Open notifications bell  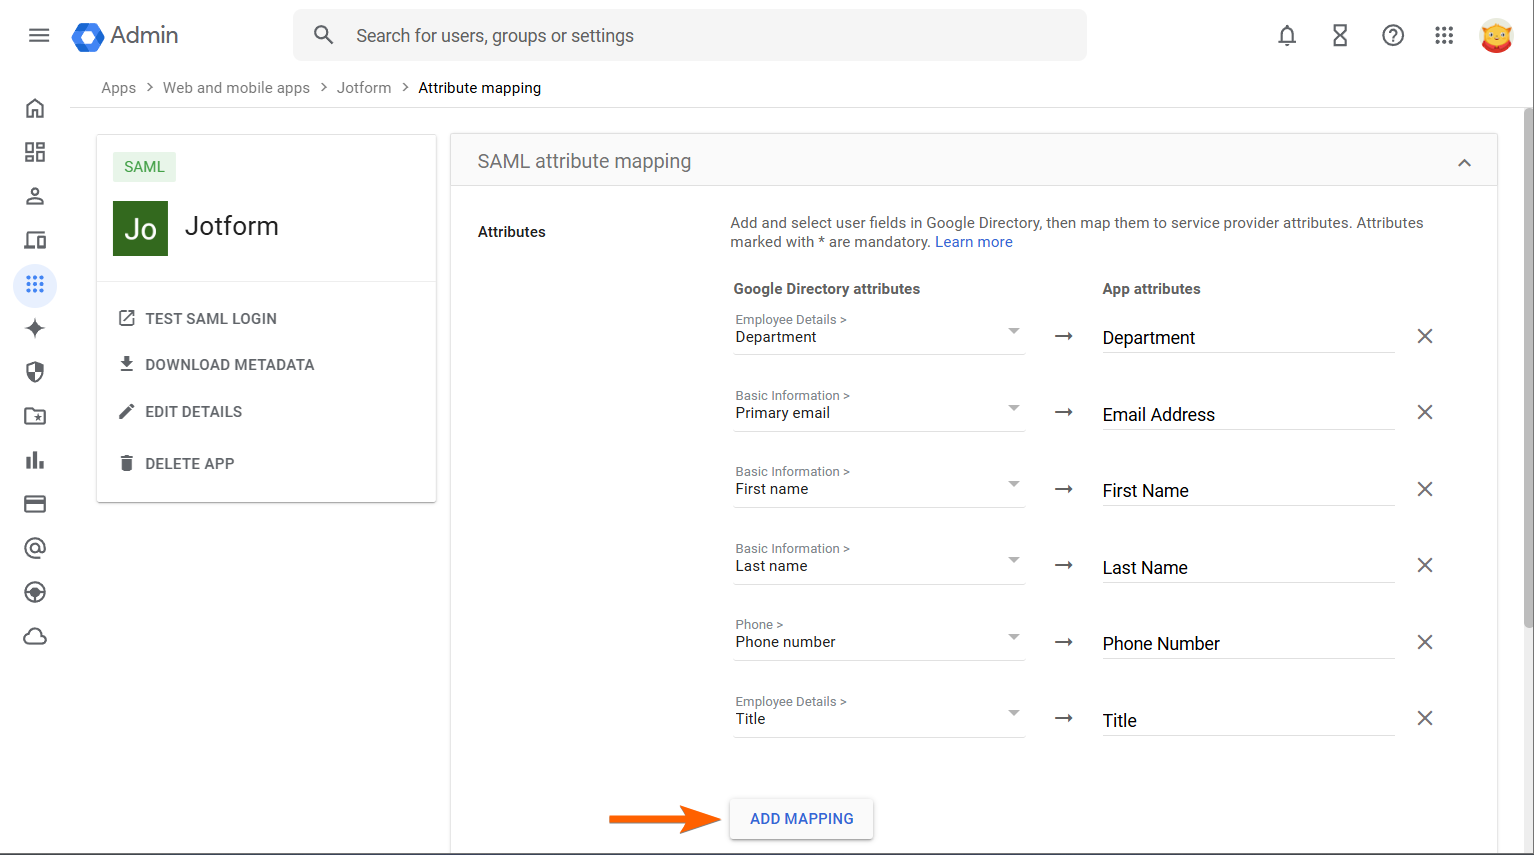click(1287, 36)
